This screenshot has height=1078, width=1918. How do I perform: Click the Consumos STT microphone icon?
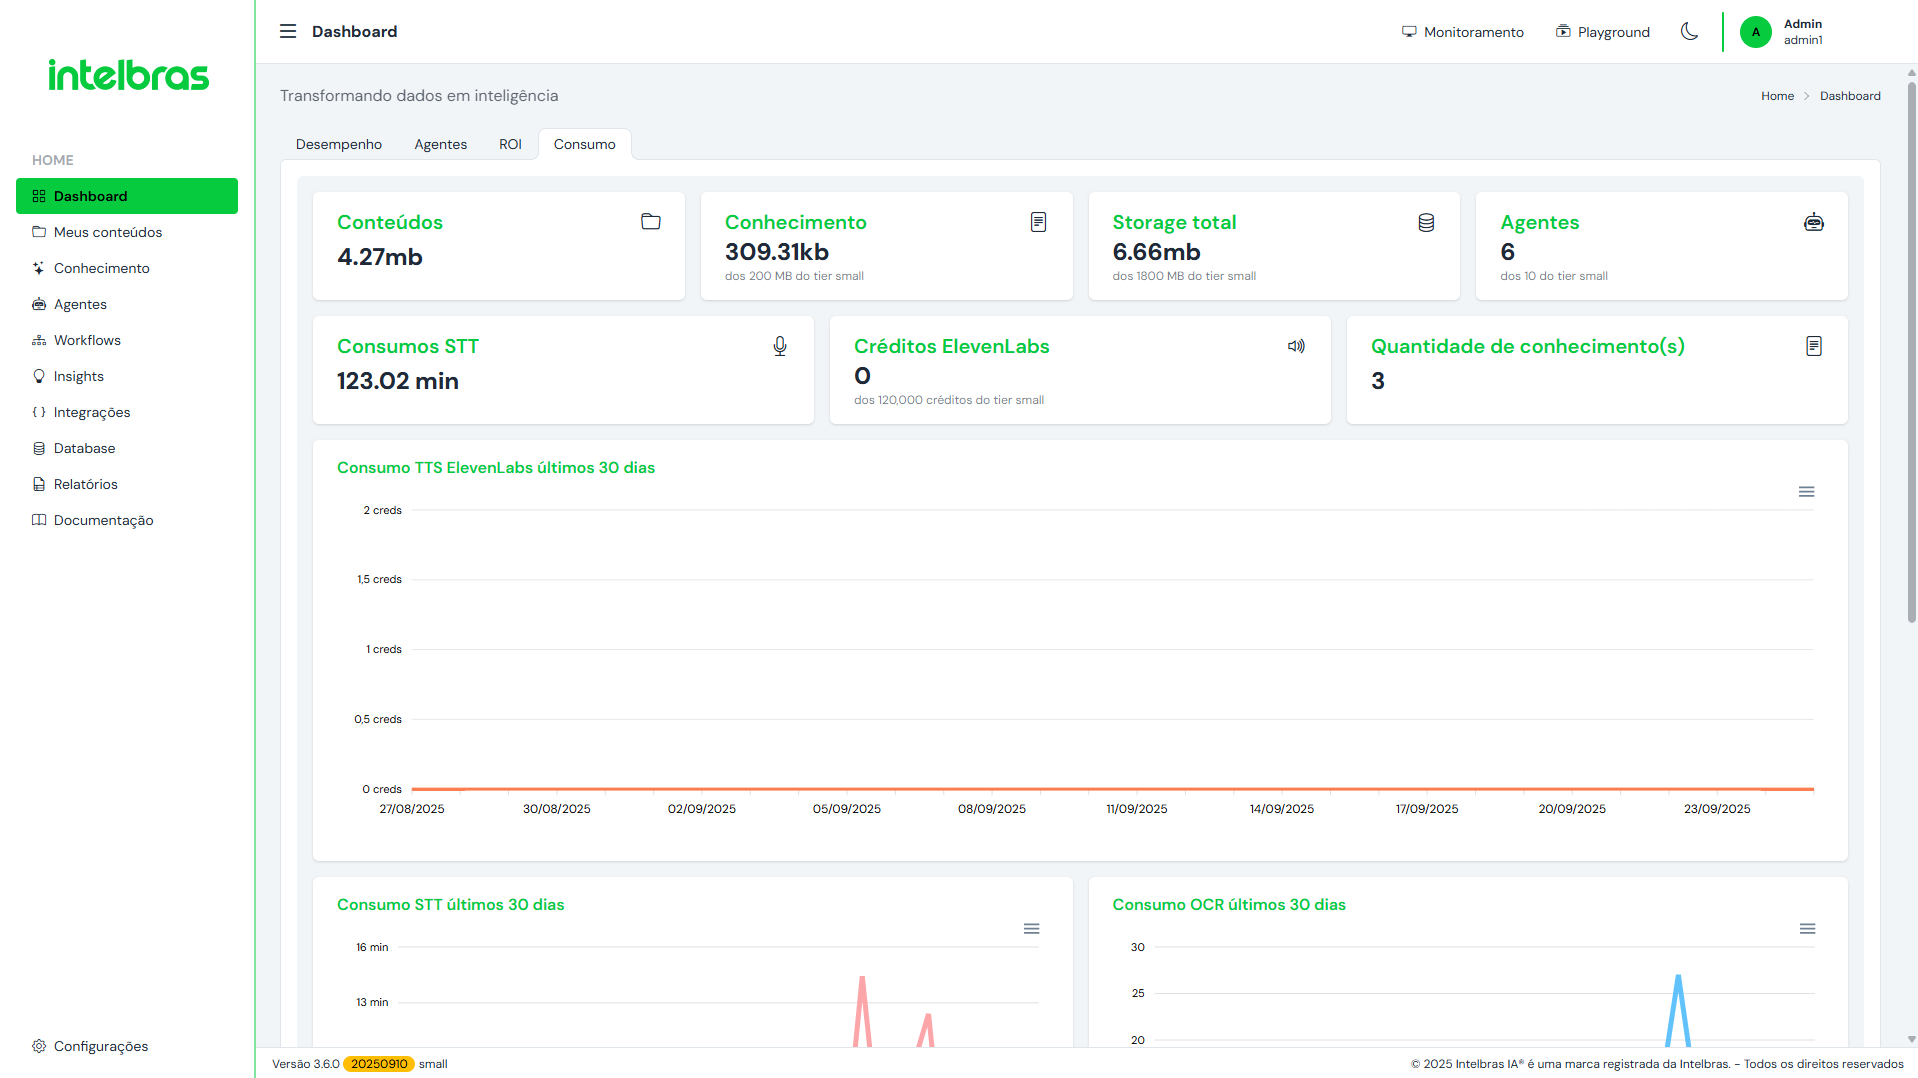pos(780,346)
